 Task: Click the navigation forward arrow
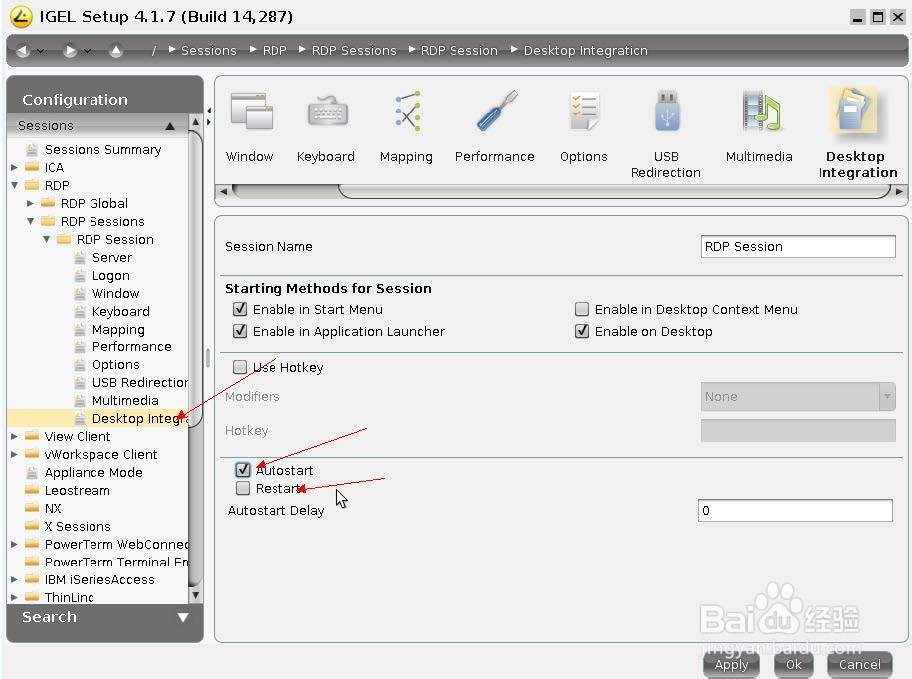click(x=70, y=51)
